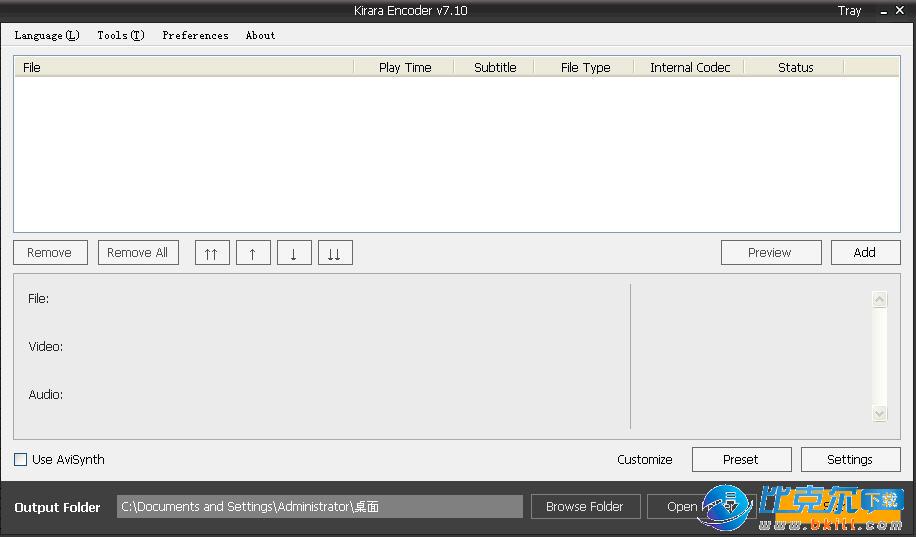Move selected file down one position
The height and width of the screenshot is (537, 916).
pos(294,253)
